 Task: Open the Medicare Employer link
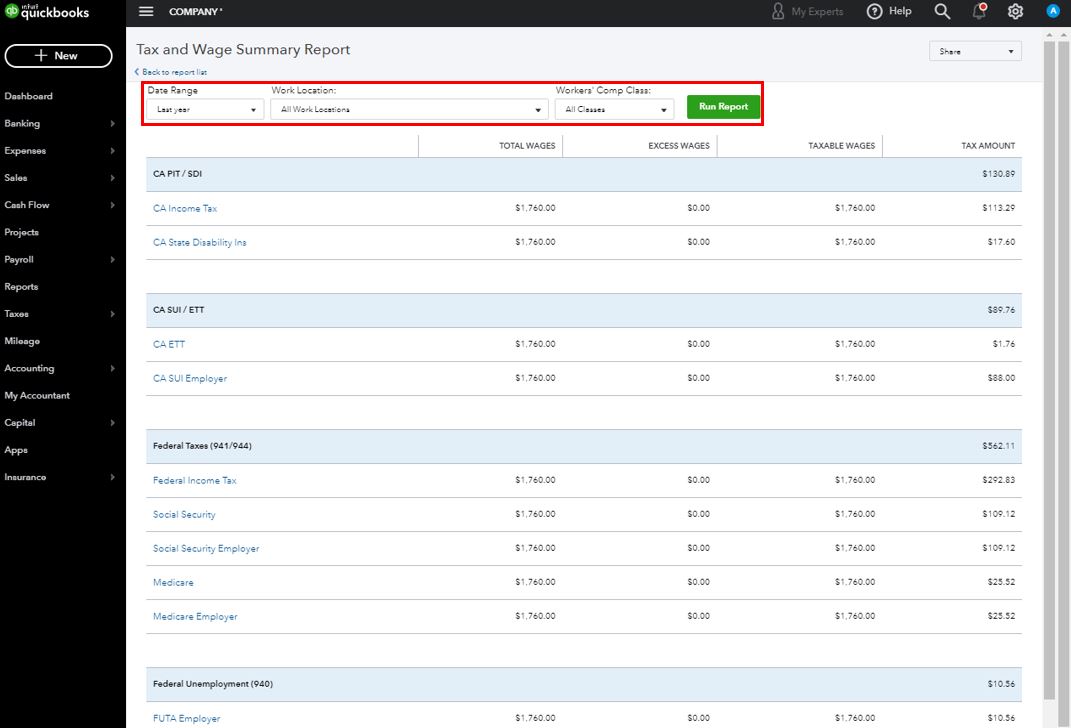coord(195,617)
